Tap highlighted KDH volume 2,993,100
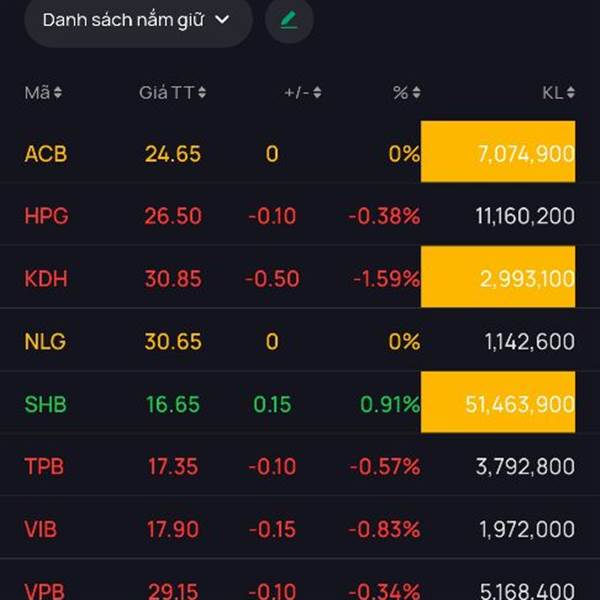The width and height of the screenshot is (600, 600). [498, 277]
